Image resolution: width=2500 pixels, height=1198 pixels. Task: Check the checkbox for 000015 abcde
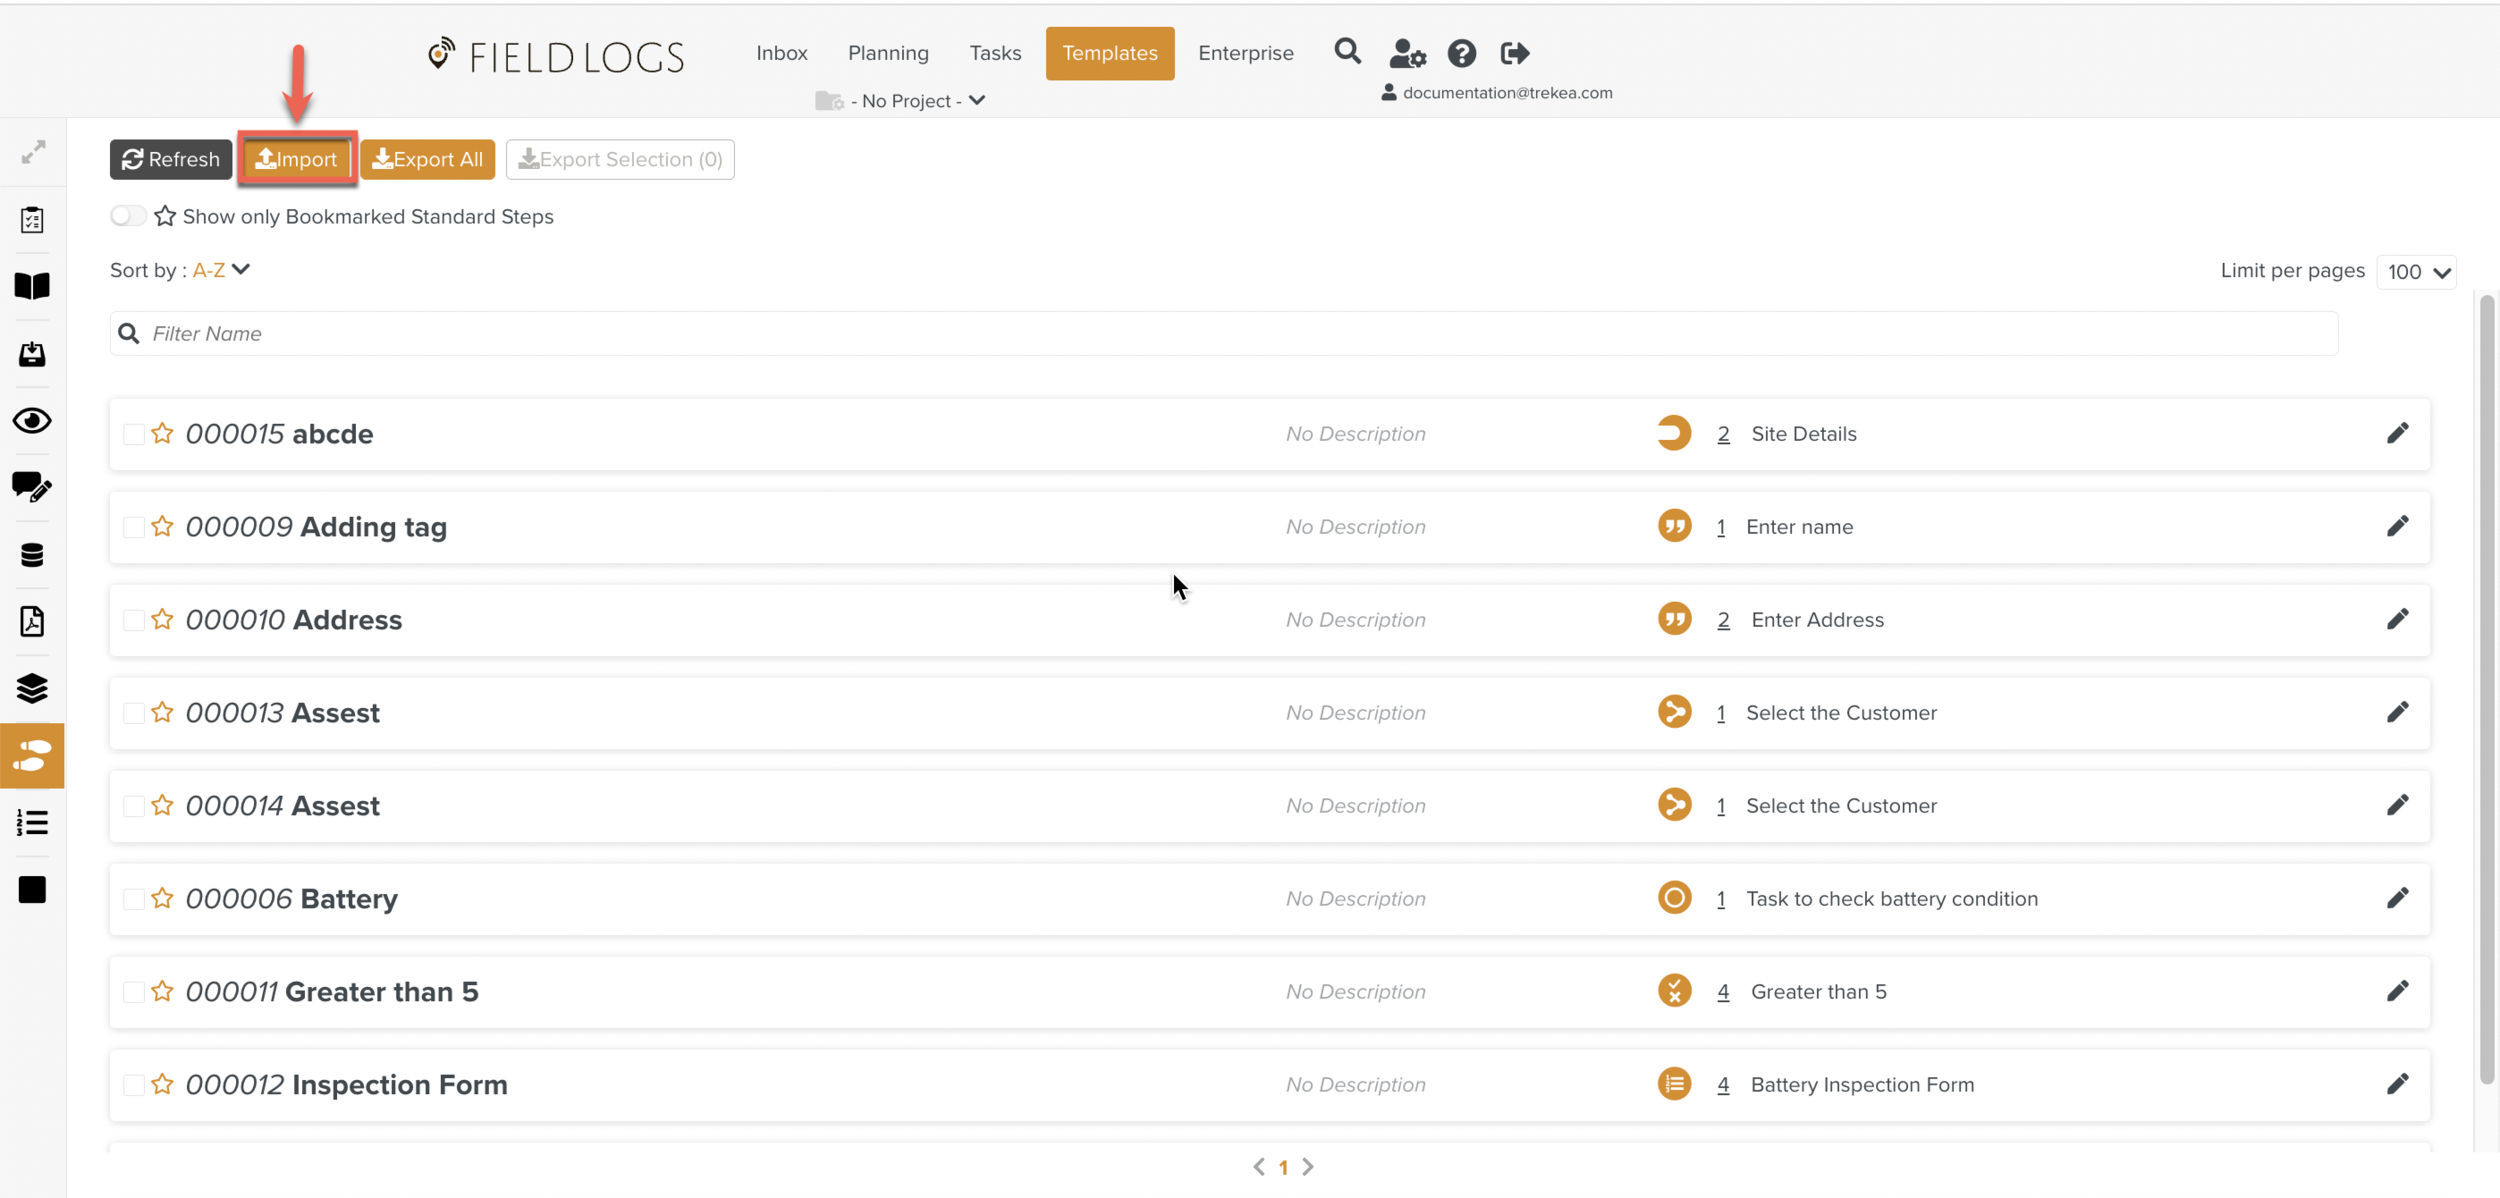[x=133, y=434]
